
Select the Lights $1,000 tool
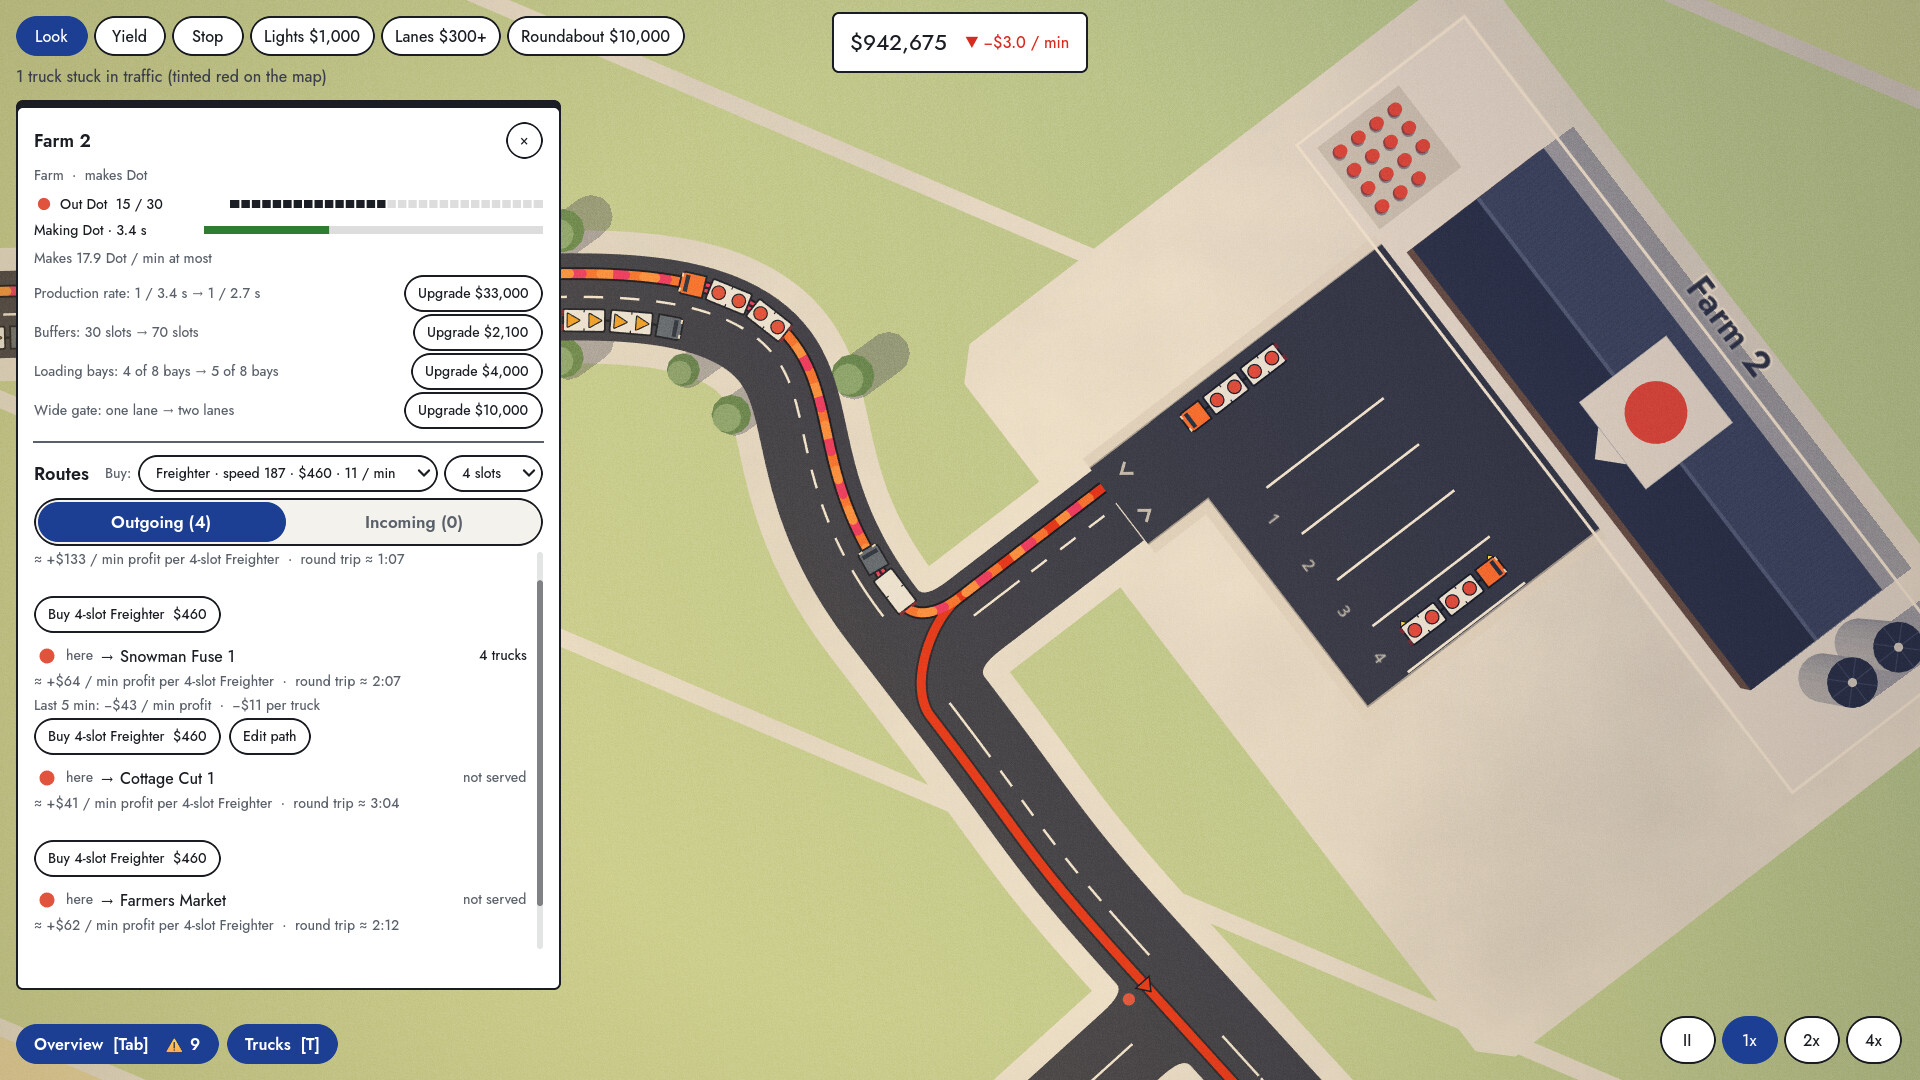312,36
